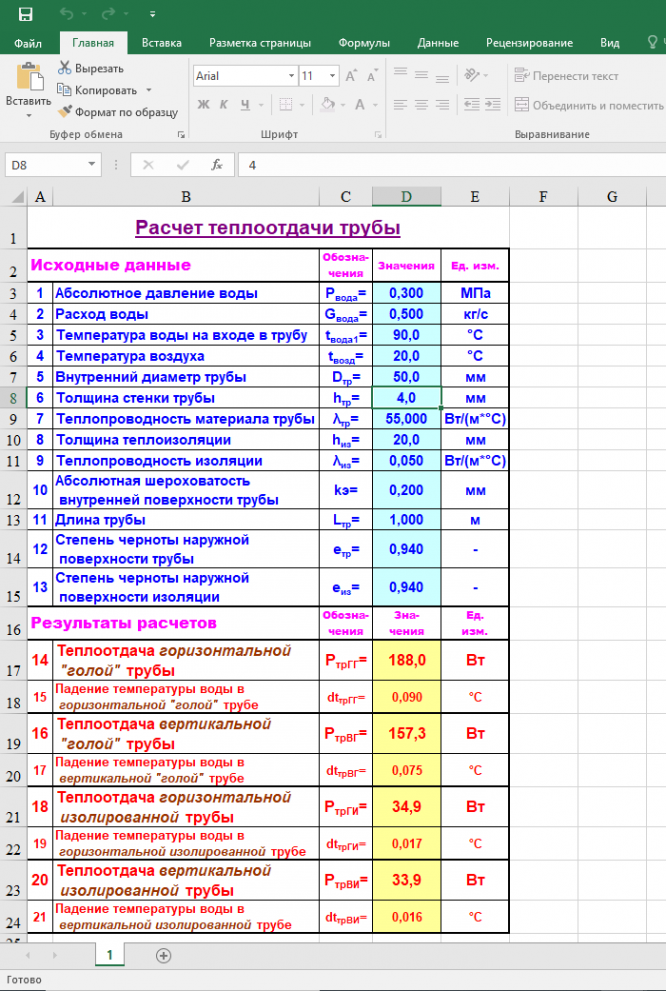This screenshot has height=991, width=666.
Task: Increase the cell indent
Action: 493,104
